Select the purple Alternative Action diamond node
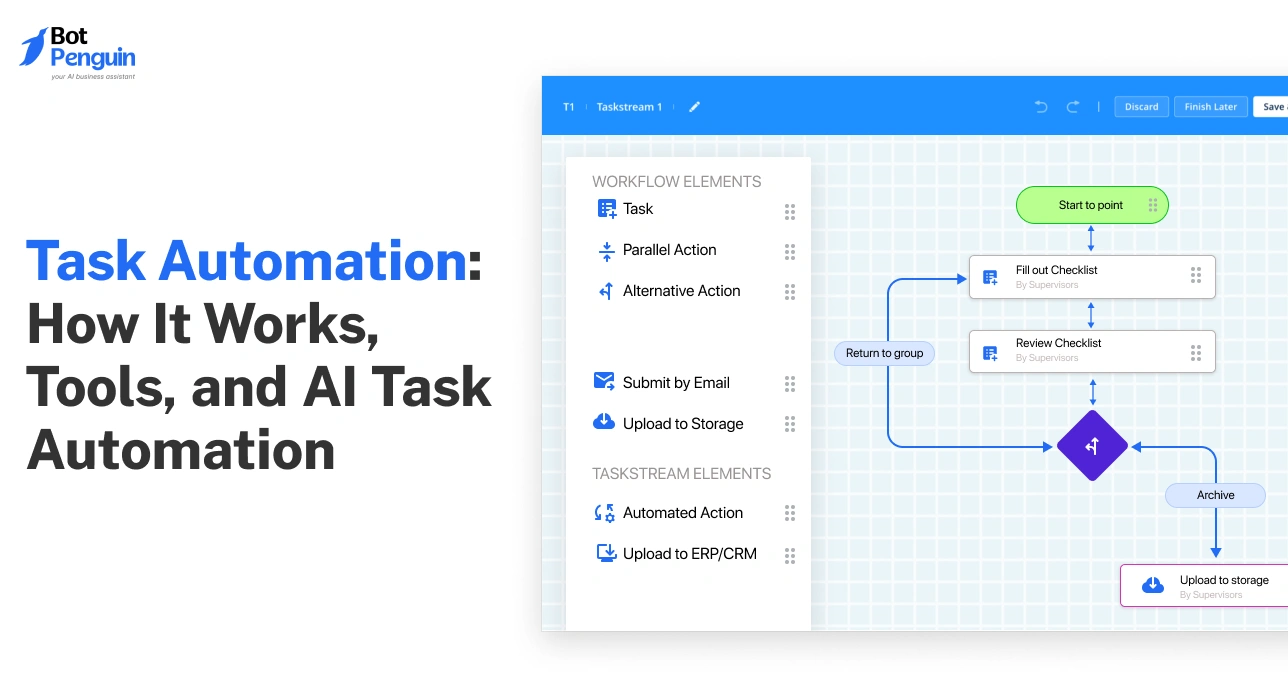 1092,445
